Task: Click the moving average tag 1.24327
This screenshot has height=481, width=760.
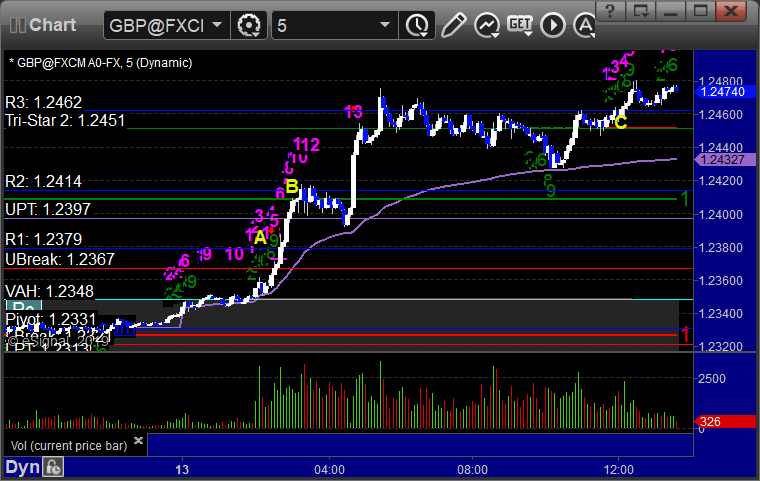Action: pos(726,160)
